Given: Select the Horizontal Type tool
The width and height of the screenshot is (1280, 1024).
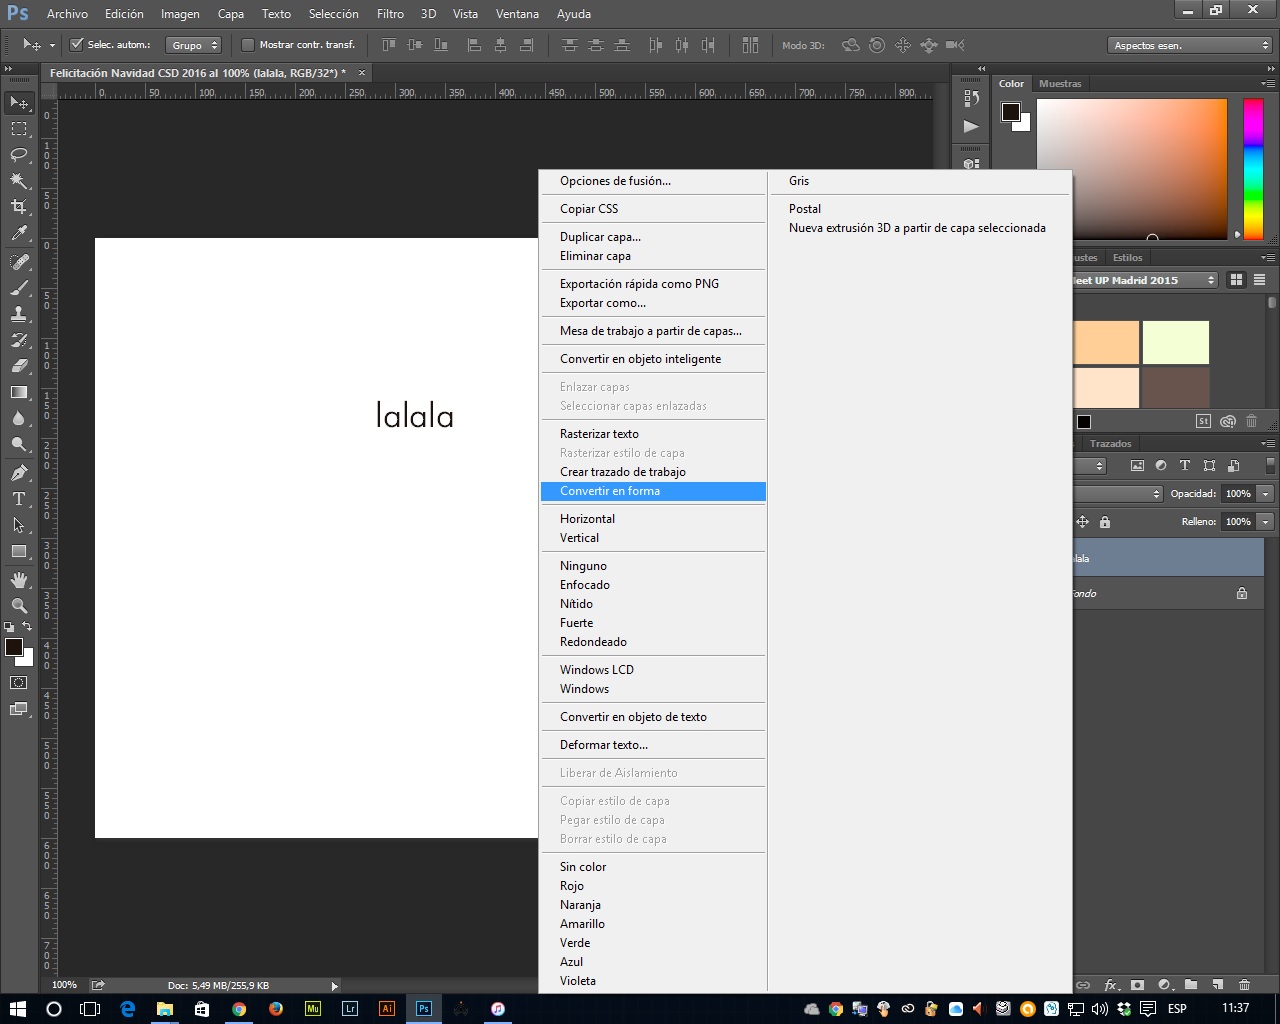Looking at the screenshot, I should pyautogui.click(x=19, y=499).
